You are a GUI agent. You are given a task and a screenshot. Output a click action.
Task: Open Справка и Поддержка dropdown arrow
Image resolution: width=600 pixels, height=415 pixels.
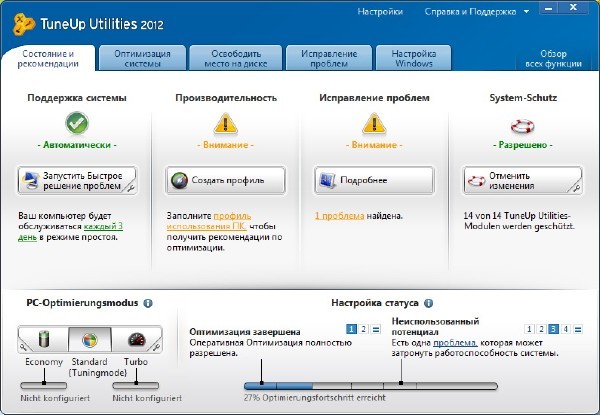coord(527,12)
